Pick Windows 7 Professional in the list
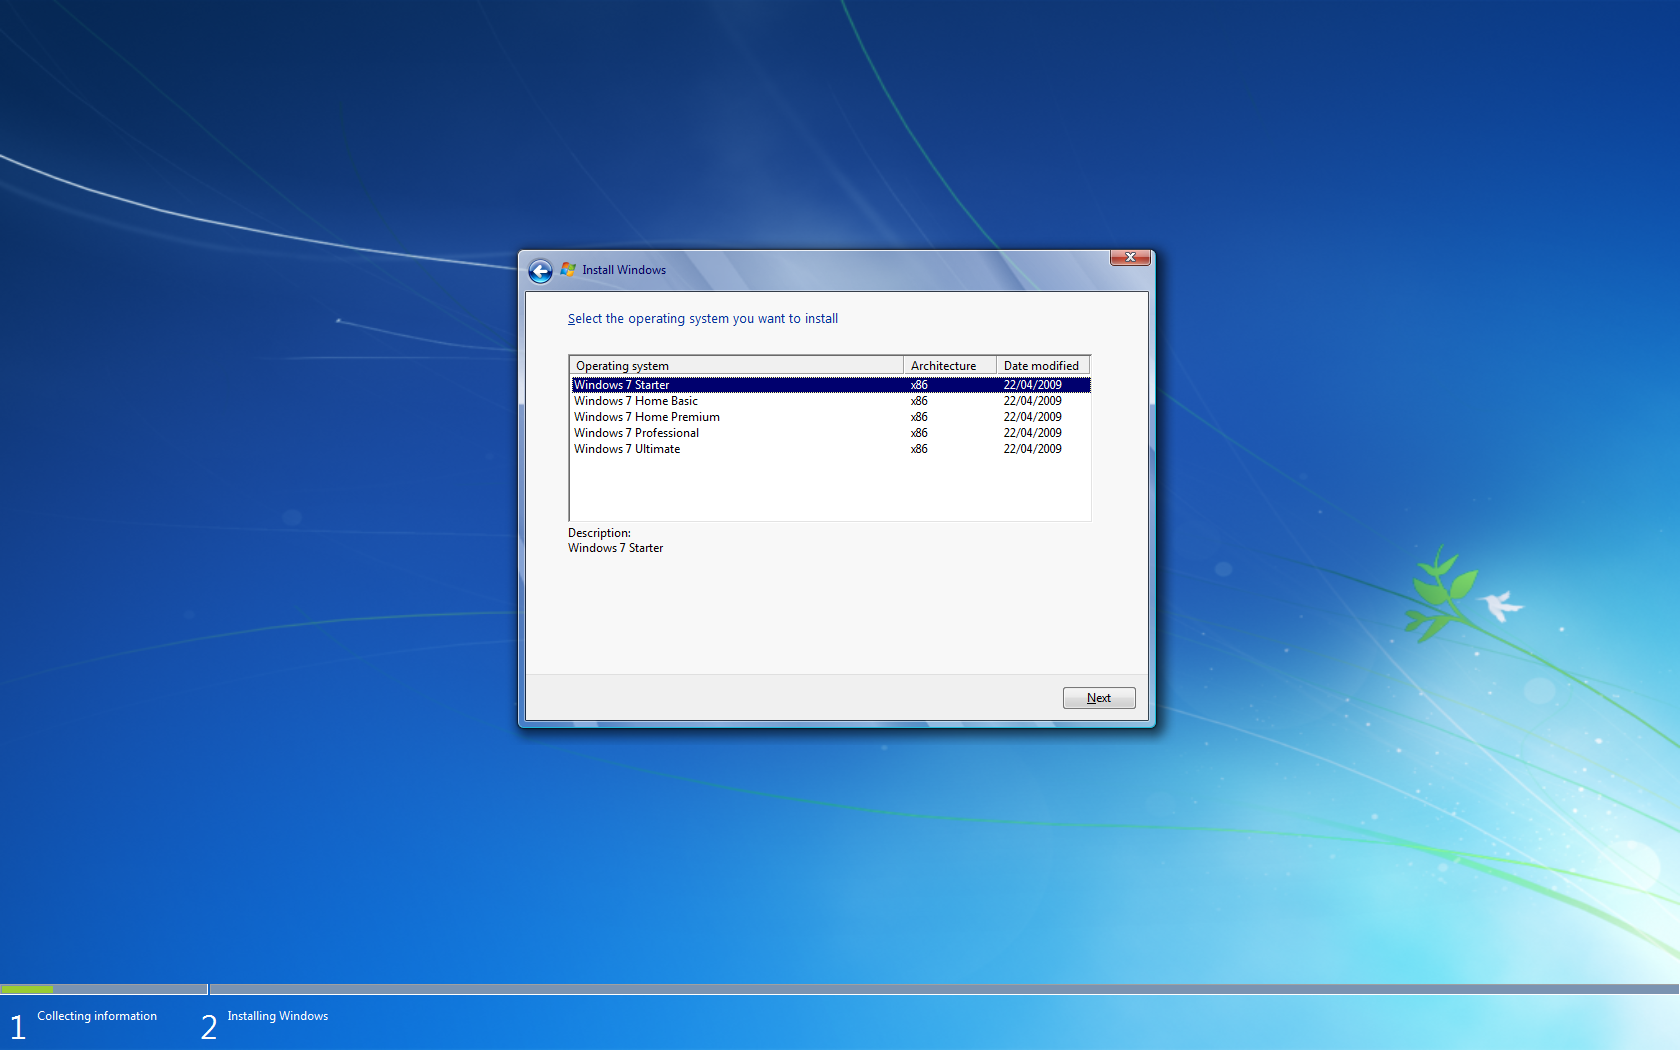The height and width of the screenshot is (1050, 1680). point(636,433)
